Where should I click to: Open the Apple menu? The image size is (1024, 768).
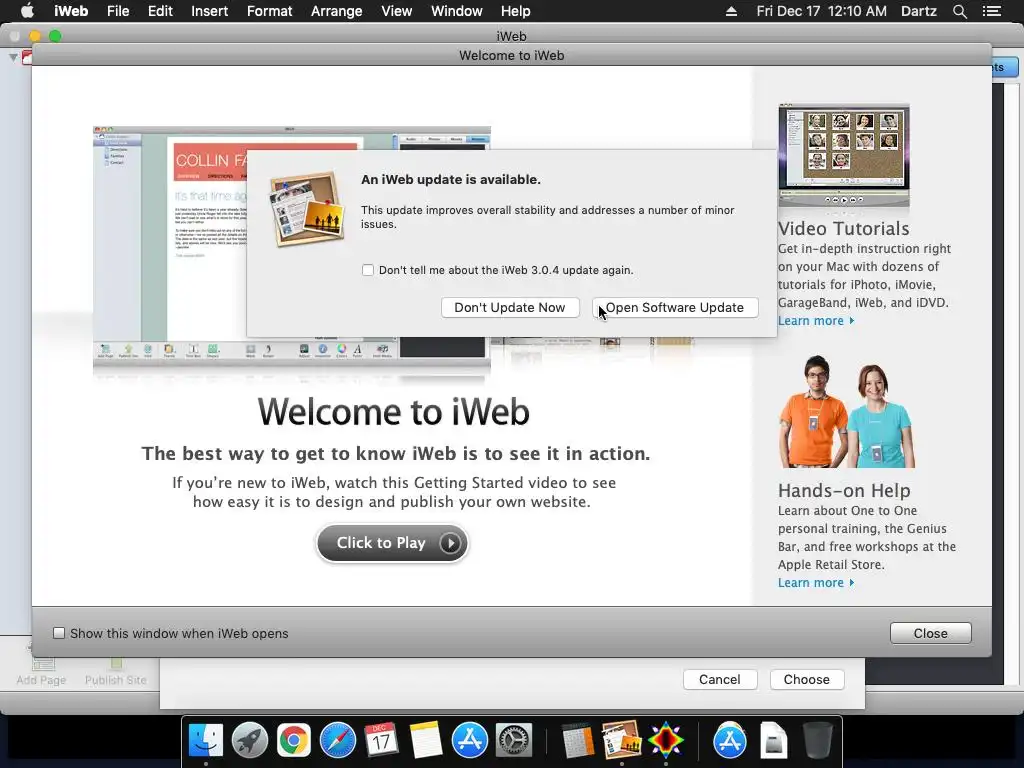pos(27,11)
